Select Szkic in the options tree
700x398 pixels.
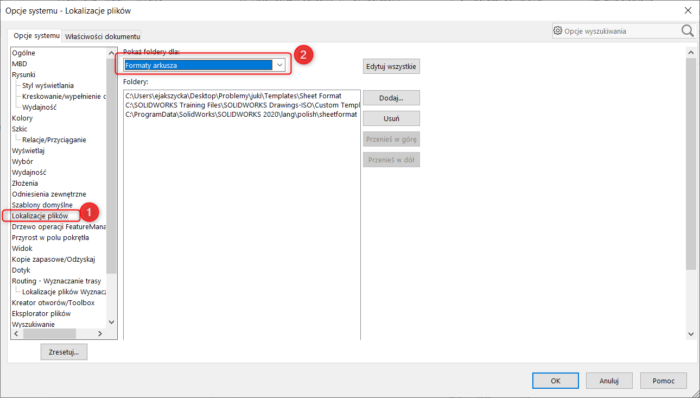coord(20,129)
